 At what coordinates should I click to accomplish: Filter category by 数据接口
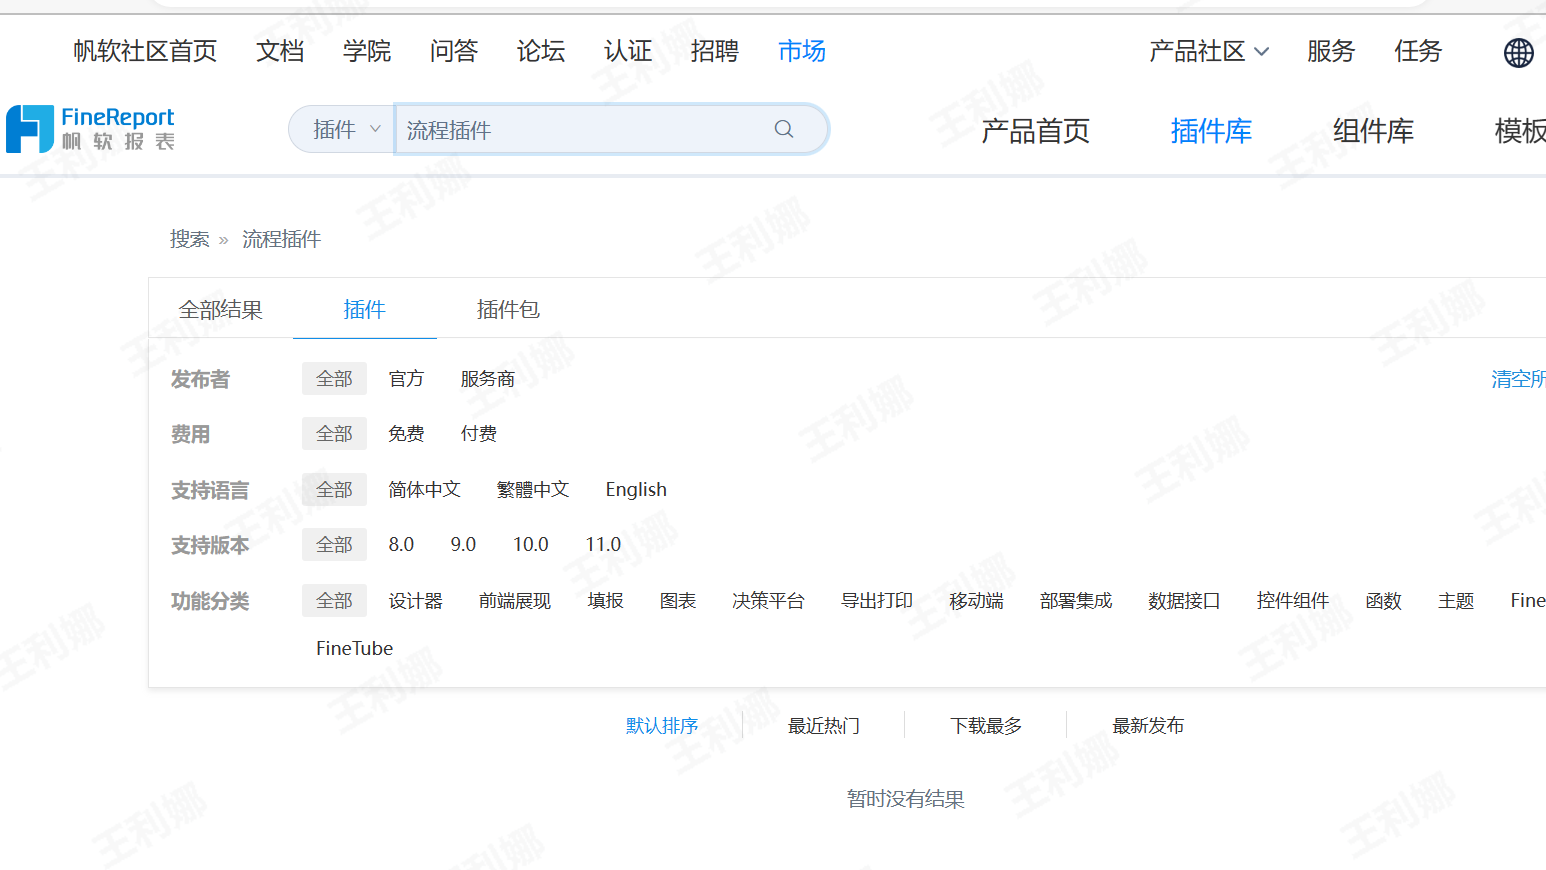pos(1184,601)
